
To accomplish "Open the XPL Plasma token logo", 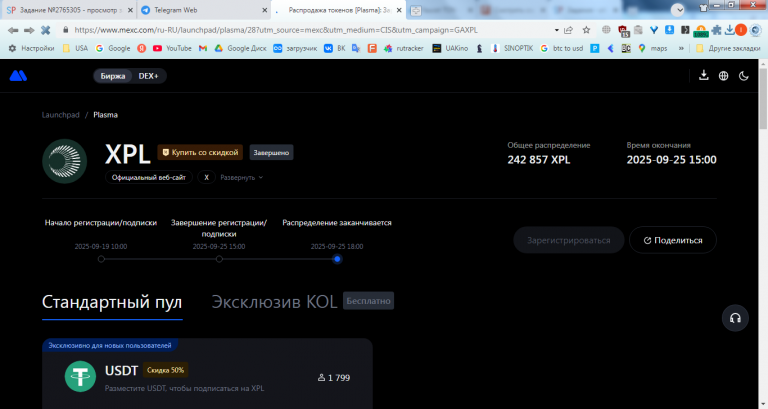I will click(65, 161).
